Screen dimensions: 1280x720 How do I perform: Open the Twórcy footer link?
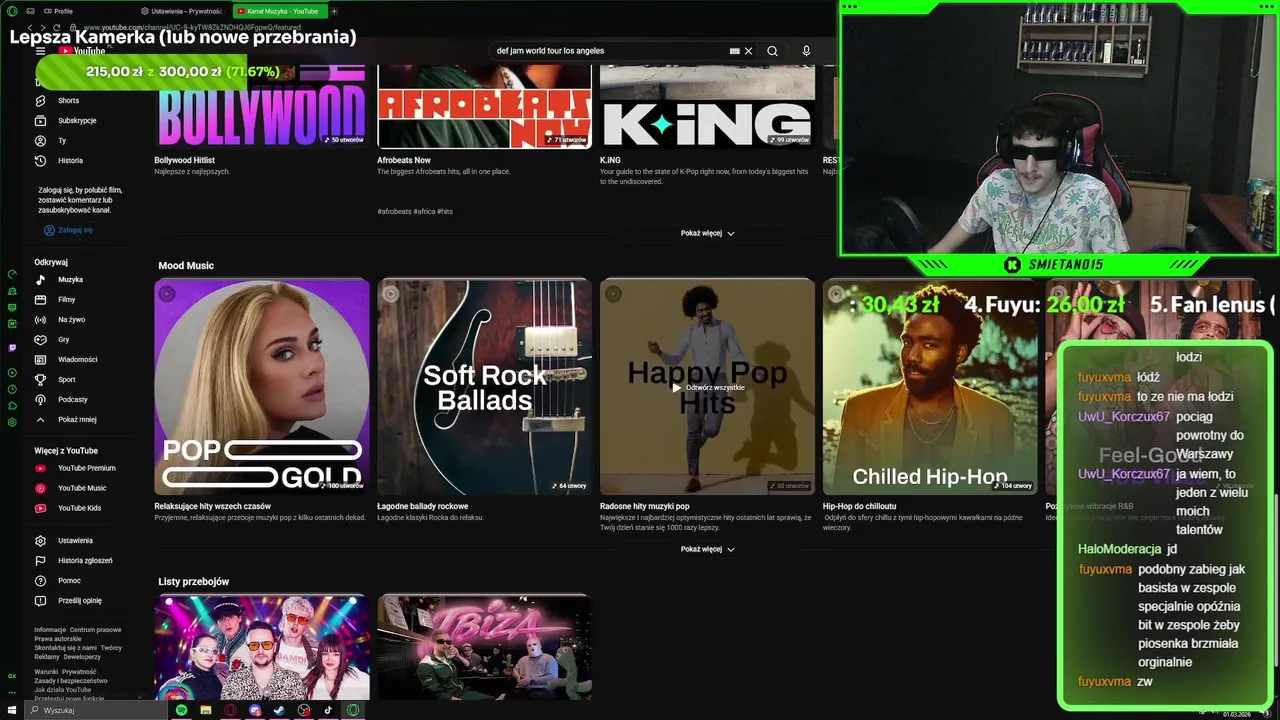[x=111, y=648]
